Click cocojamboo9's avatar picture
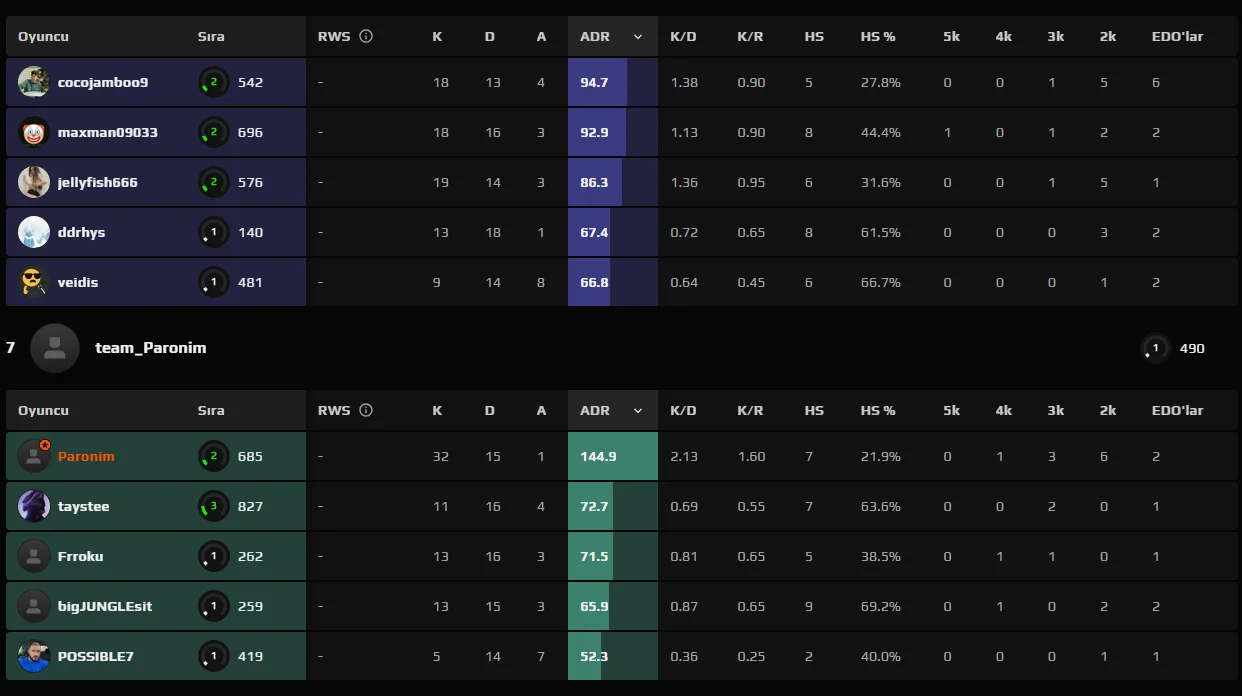Screen dimensions: 1242x696 point(34,82)
